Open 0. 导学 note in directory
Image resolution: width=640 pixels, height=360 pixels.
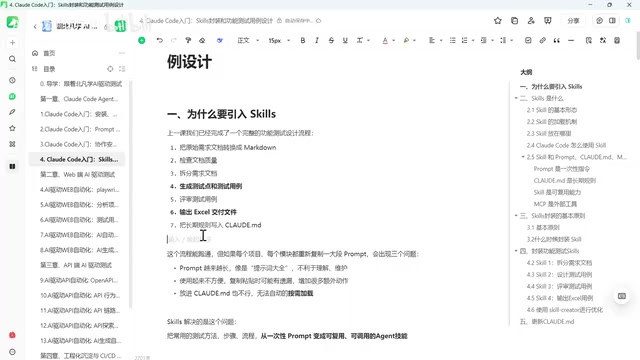tap(80, 84)
